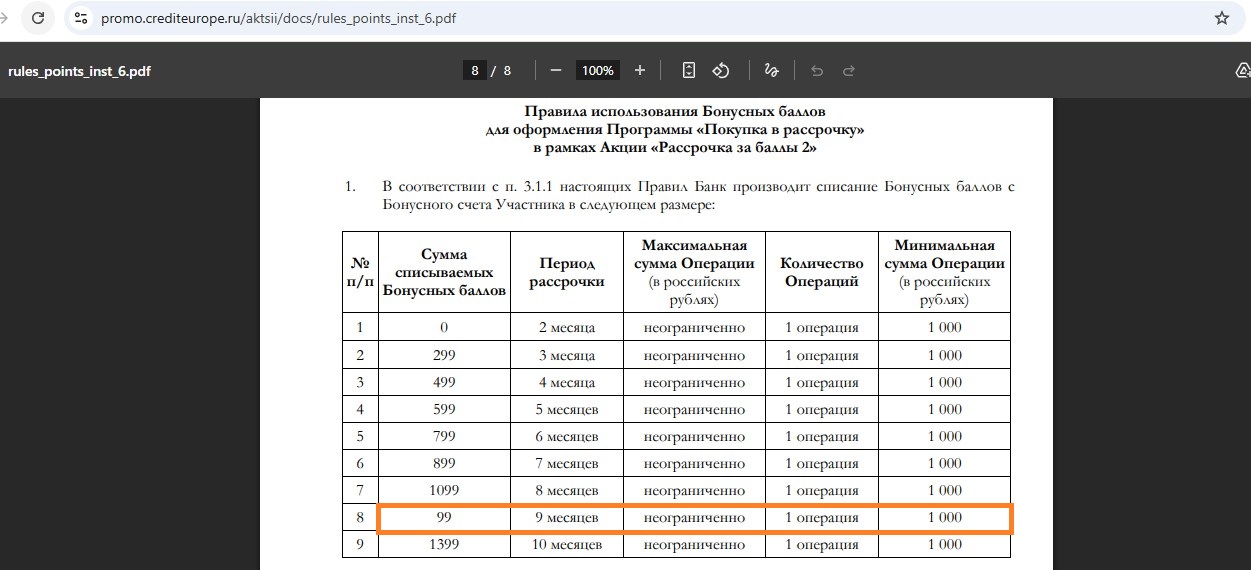Select the "9 месяцев" cell in the table
The width and height of the screenshot is (1251, 570).
[566, 518]
